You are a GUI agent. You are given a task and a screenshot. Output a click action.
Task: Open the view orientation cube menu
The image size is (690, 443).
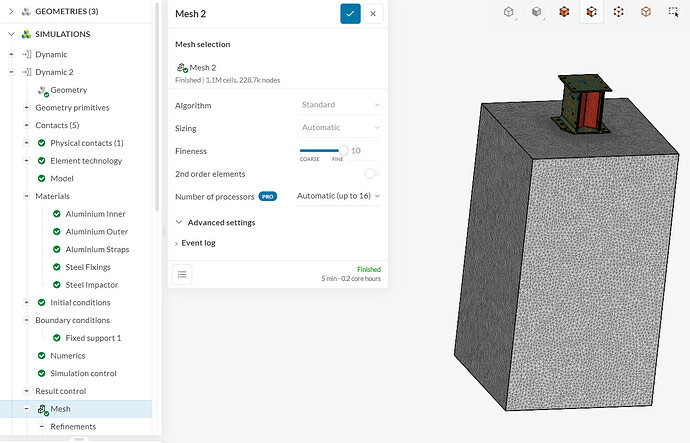click(x=509, y=12)
